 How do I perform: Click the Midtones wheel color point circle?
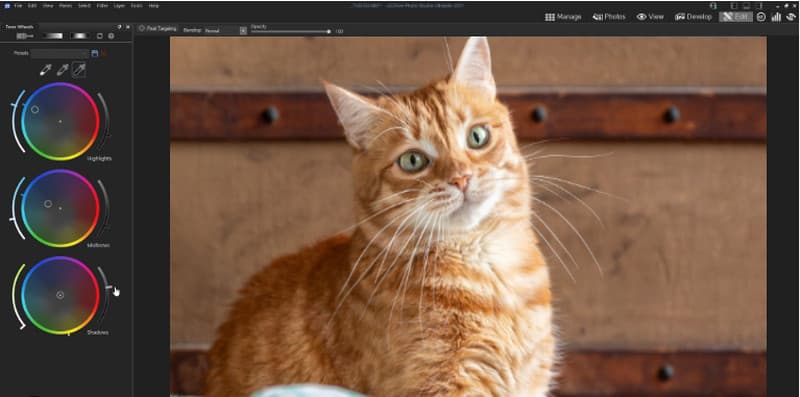[48, 204]
